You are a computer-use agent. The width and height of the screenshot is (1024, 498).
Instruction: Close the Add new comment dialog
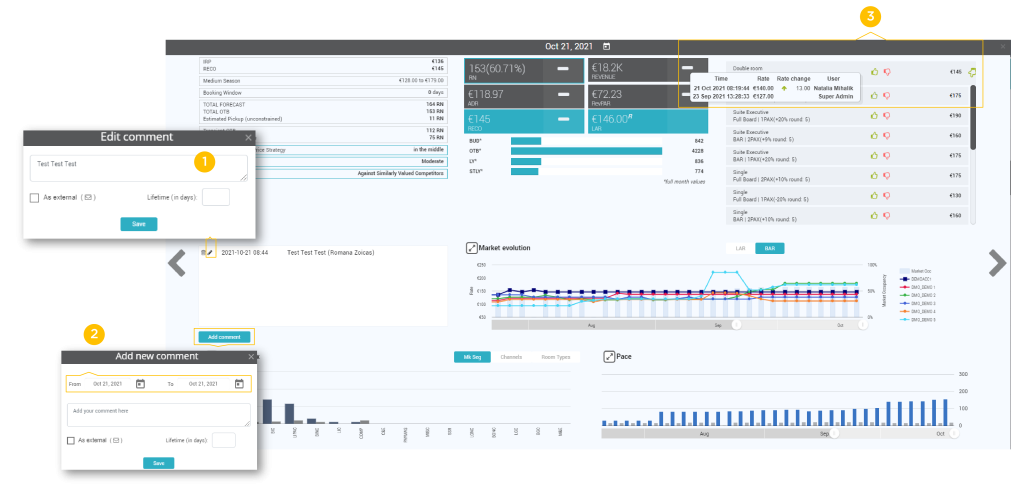[251, 357]
